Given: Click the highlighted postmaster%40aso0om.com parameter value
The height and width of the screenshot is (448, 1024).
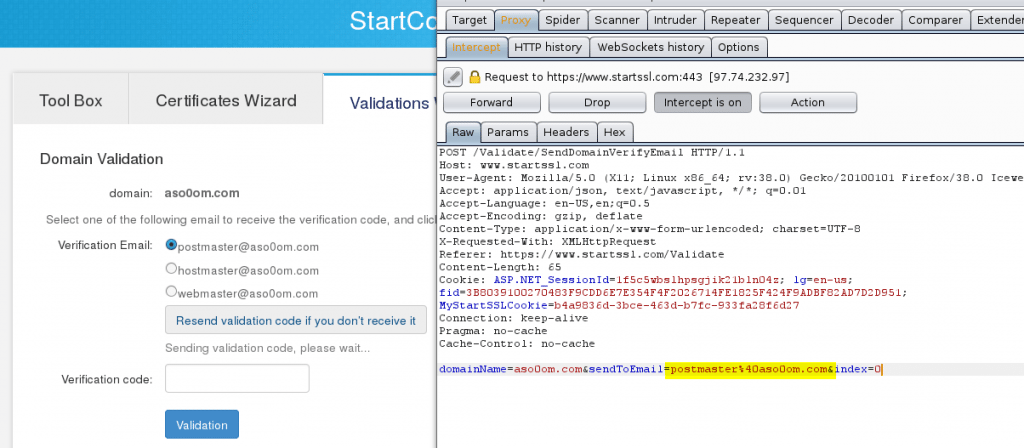Looking at the screenshot, I should (x=750, y=370).
